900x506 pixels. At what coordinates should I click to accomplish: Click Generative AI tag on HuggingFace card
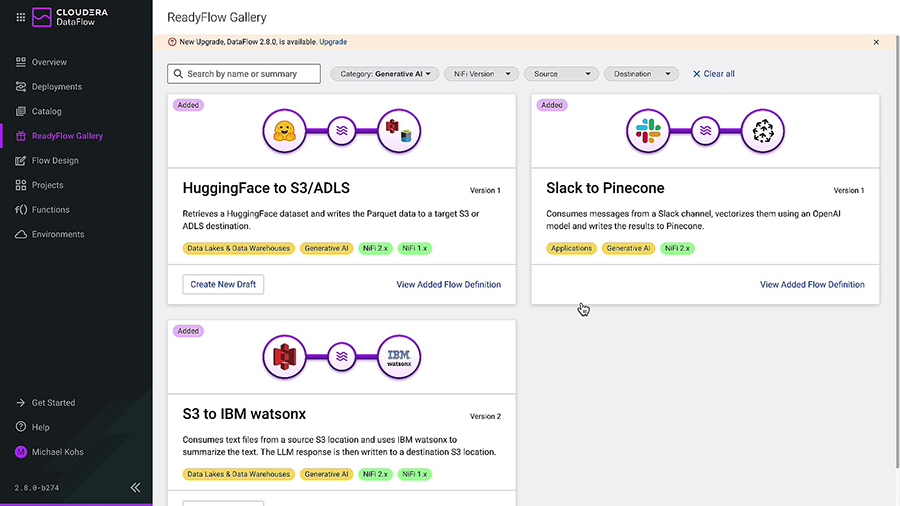(x=326, y=248)
